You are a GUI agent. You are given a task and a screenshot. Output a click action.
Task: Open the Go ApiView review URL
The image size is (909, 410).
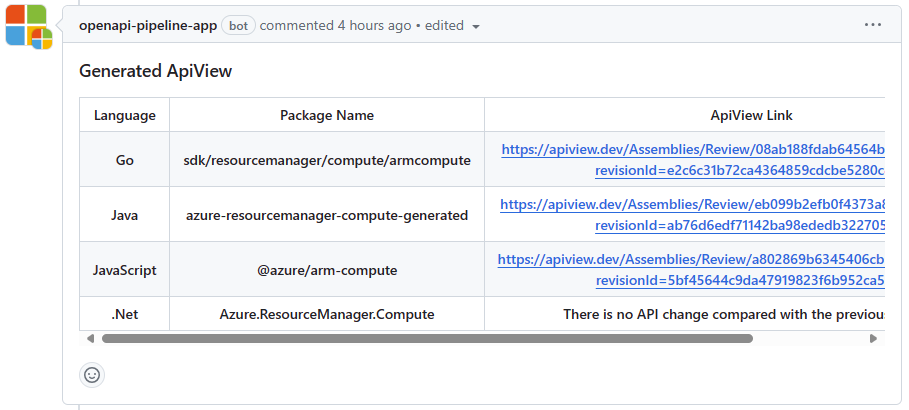693,149
